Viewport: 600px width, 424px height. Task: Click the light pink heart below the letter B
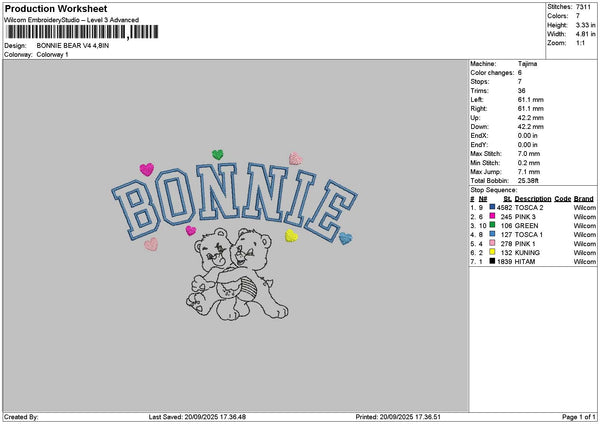[x=151, y=243]
